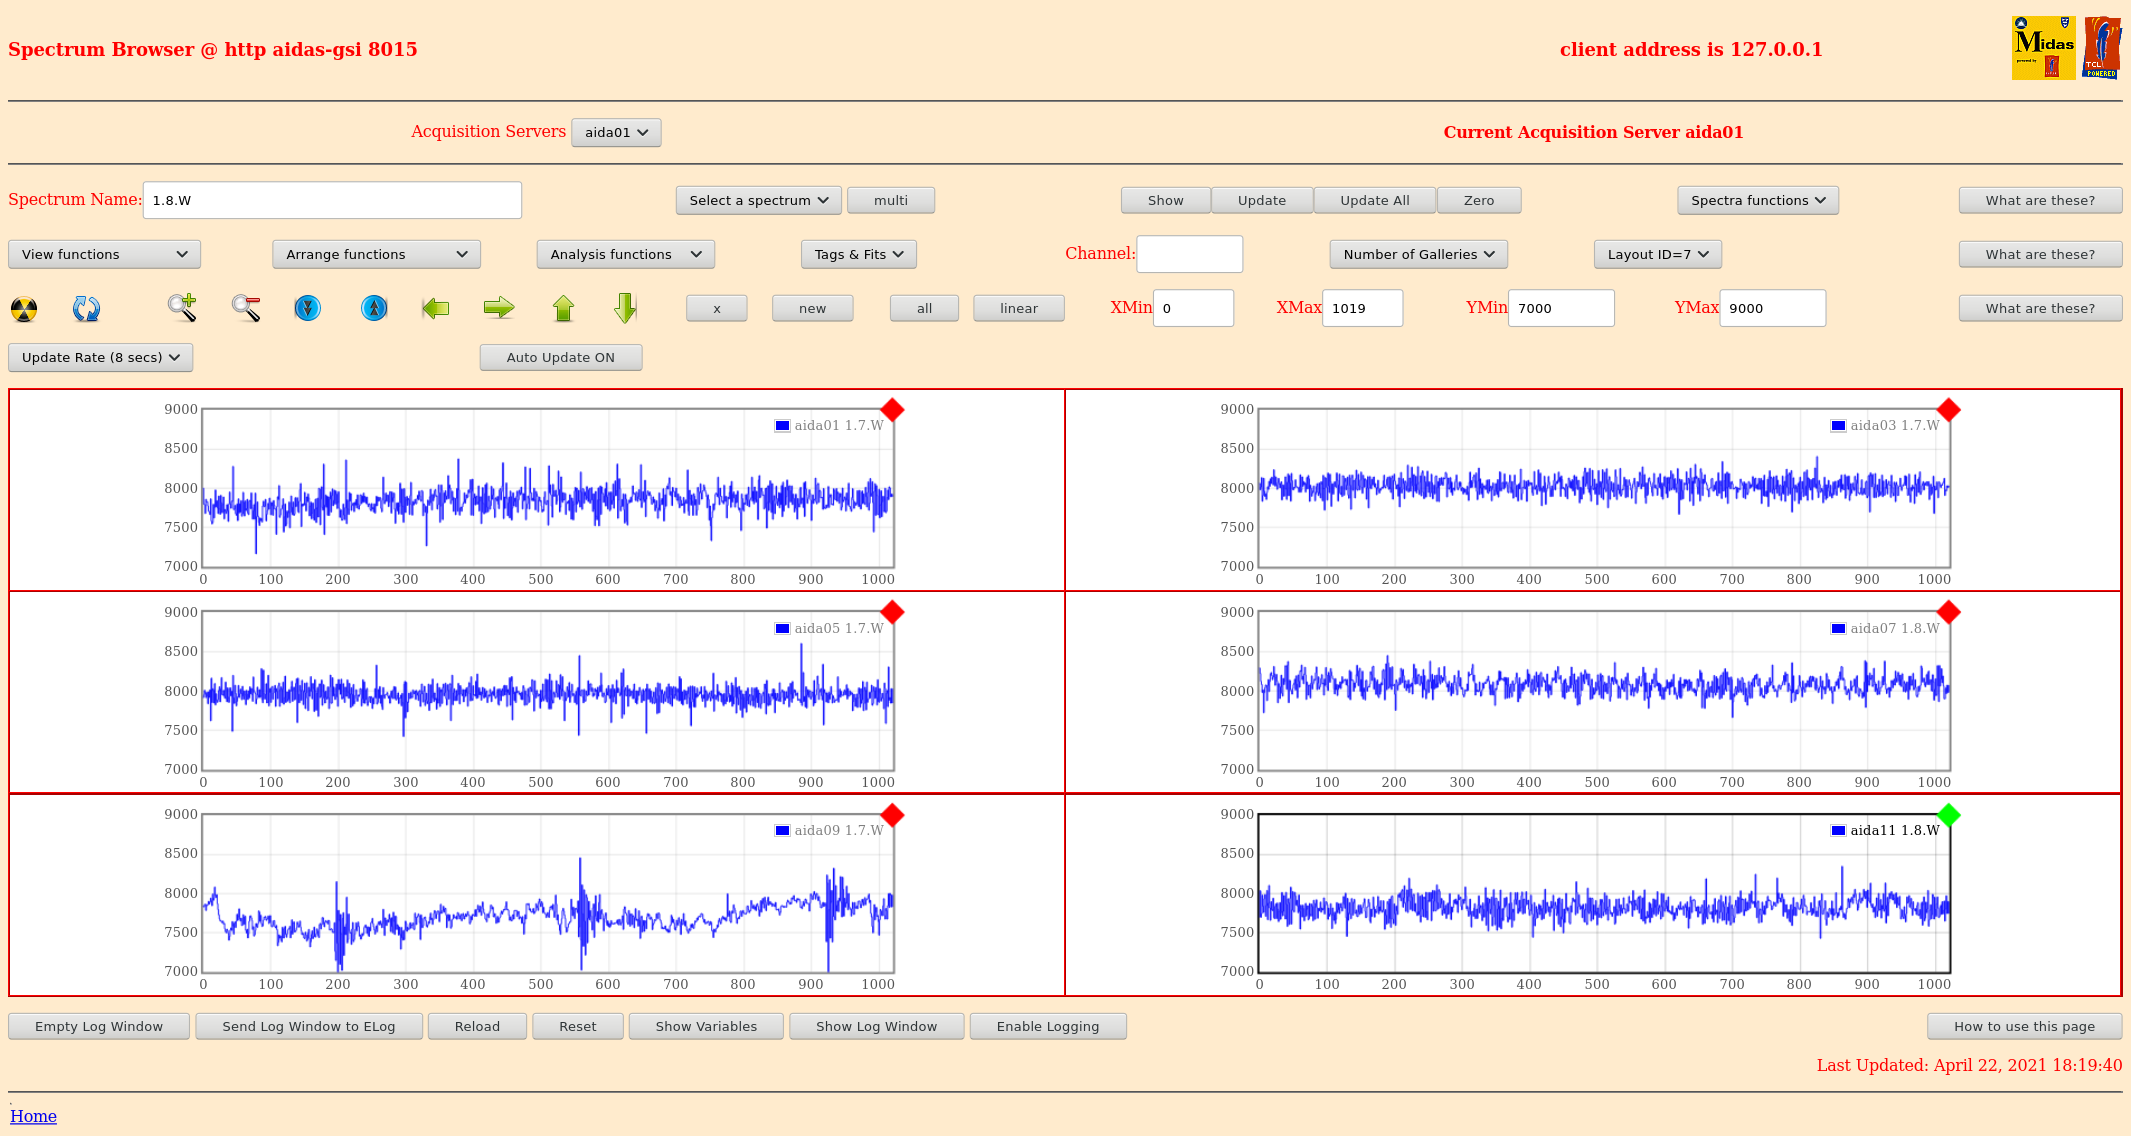Expand the Update Rate dropdown
Viewport: 2131px width, 1136px height.
click(101, 357)
